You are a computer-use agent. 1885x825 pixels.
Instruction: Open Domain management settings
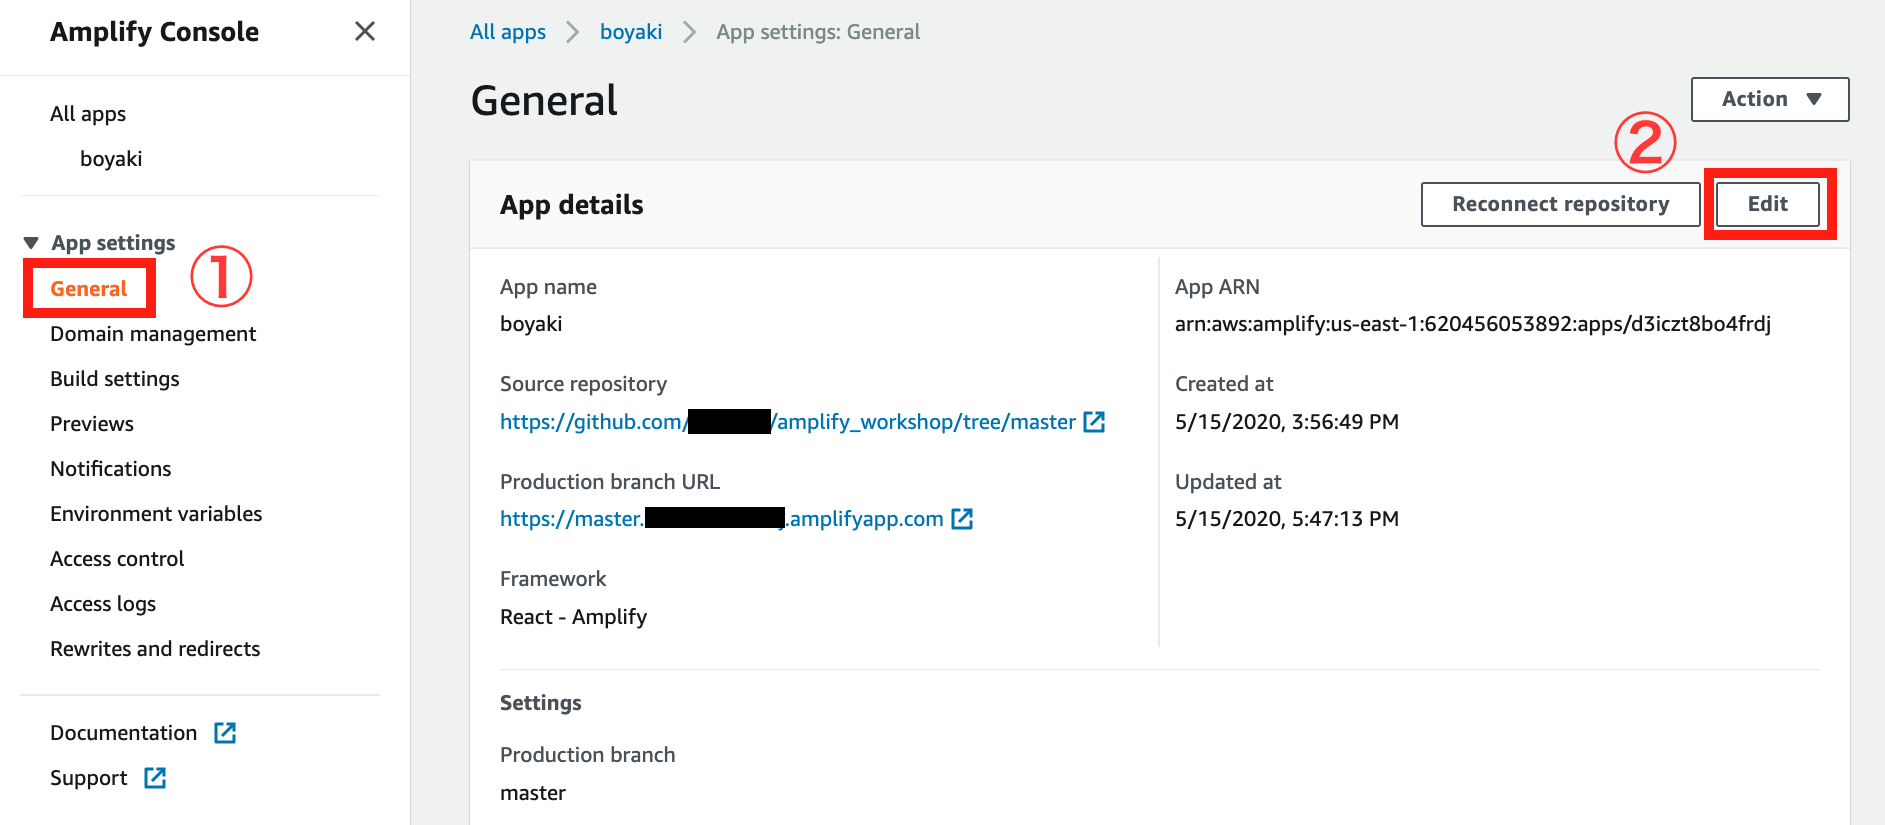pyautogui.click(x=153, y=334)
